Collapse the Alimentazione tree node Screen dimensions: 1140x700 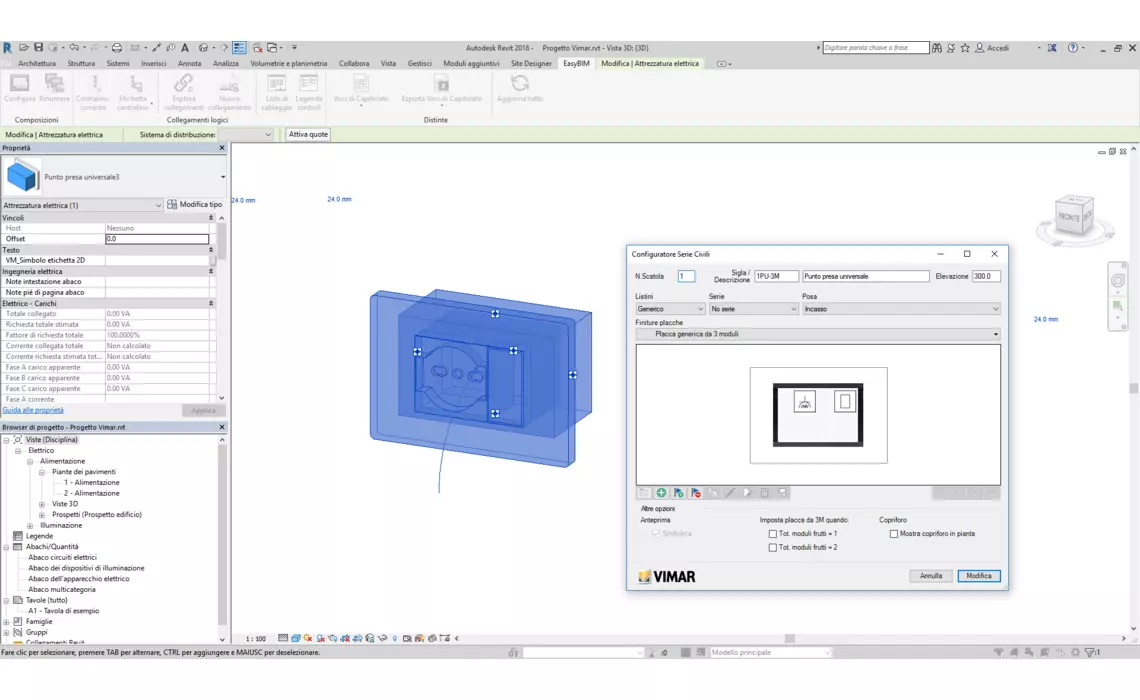point(30,462)
